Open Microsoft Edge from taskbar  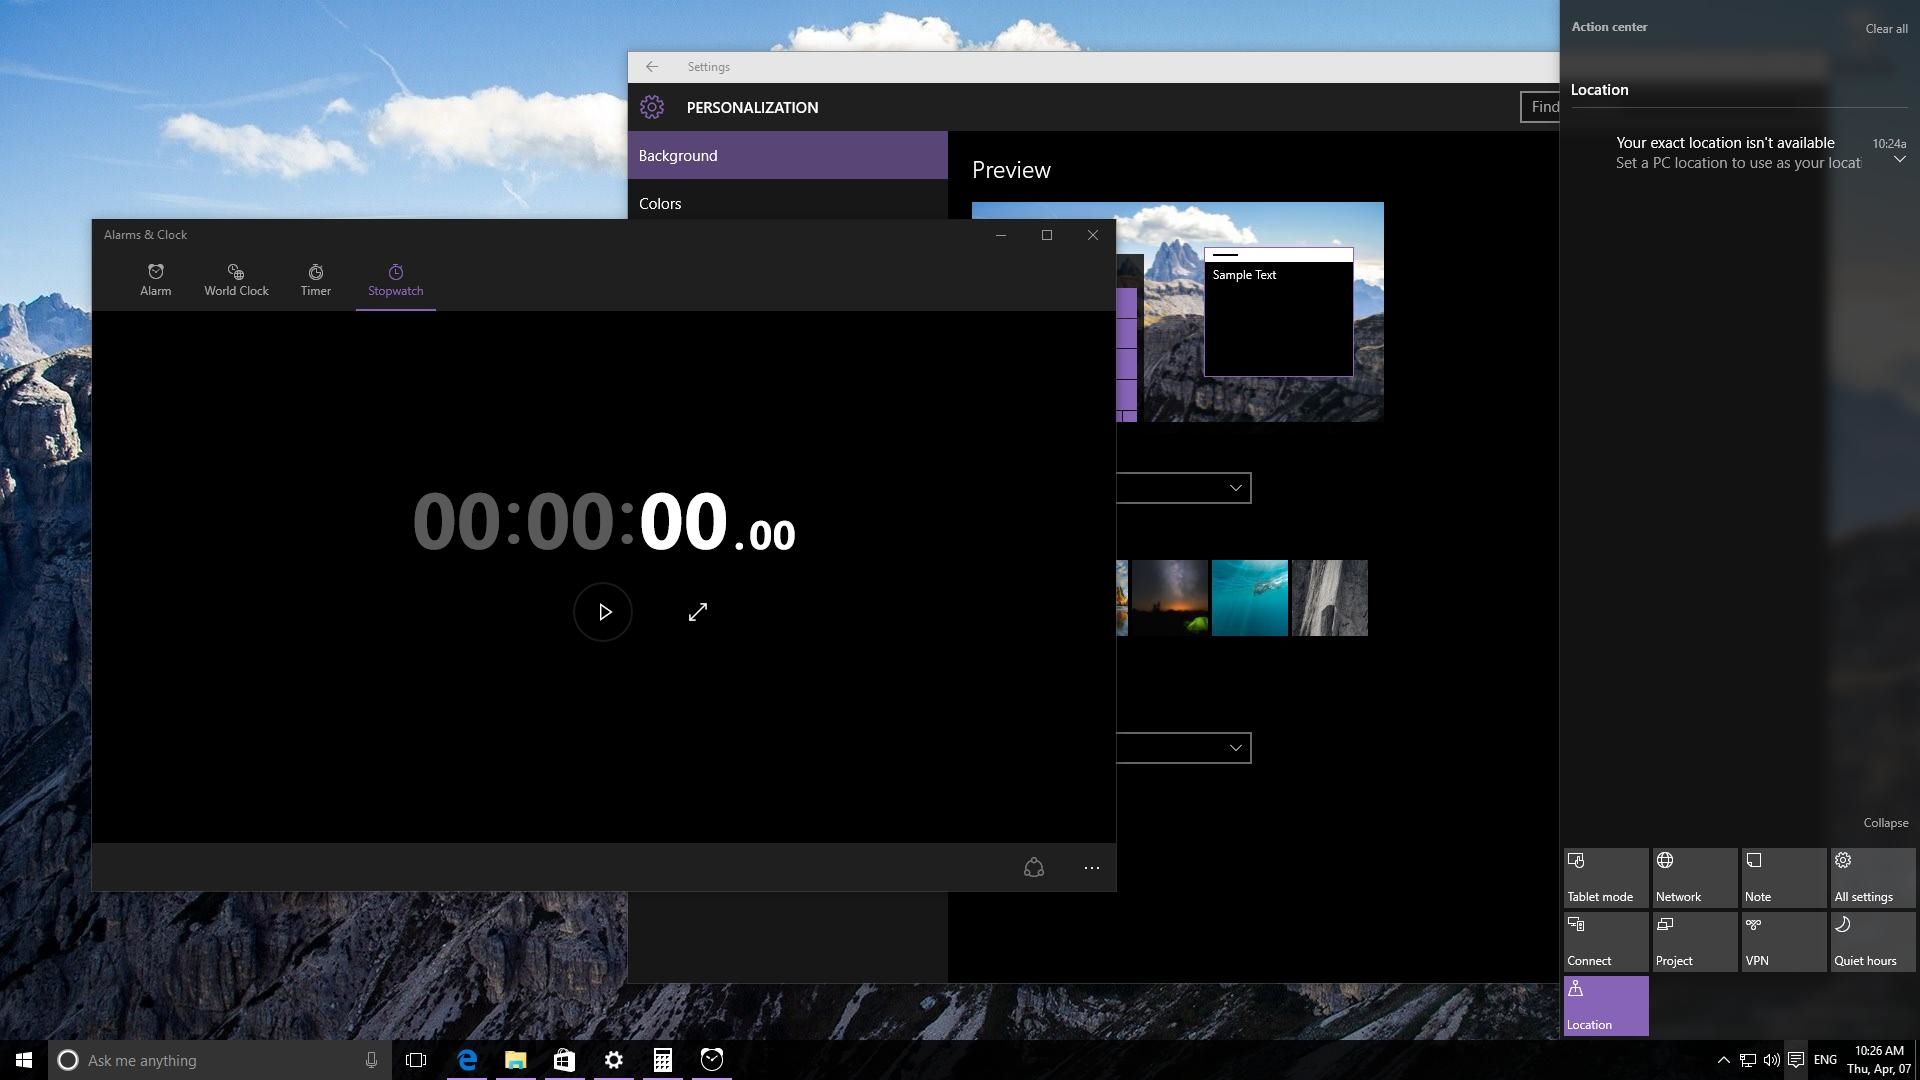[467, 1060]
